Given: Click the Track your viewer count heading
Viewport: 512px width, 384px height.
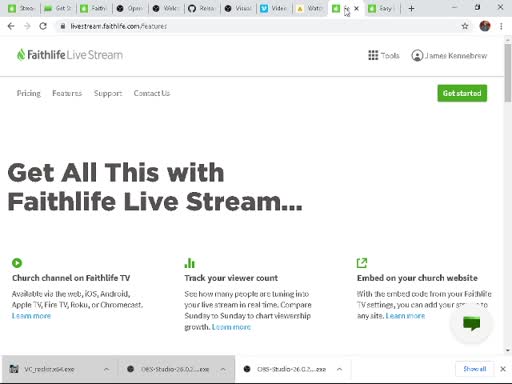Looking at the screenshot, I should pos(231,278).
